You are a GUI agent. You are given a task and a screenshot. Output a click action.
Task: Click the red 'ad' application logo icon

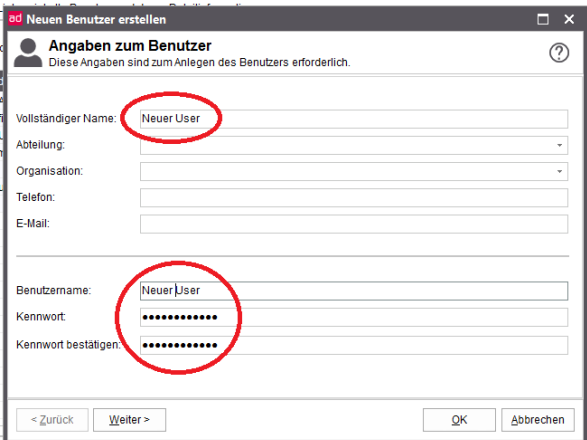15,18
